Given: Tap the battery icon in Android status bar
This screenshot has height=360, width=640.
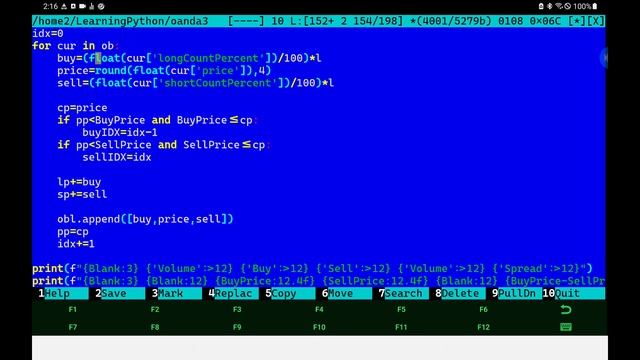Looking at the screenshot, I should 595,6.
